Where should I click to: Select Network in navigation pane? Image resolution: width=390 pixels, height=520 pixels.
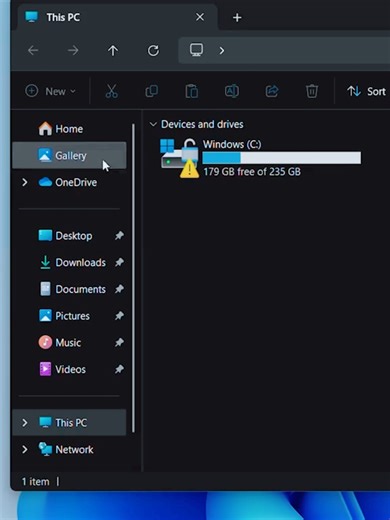tap(69, 449)
